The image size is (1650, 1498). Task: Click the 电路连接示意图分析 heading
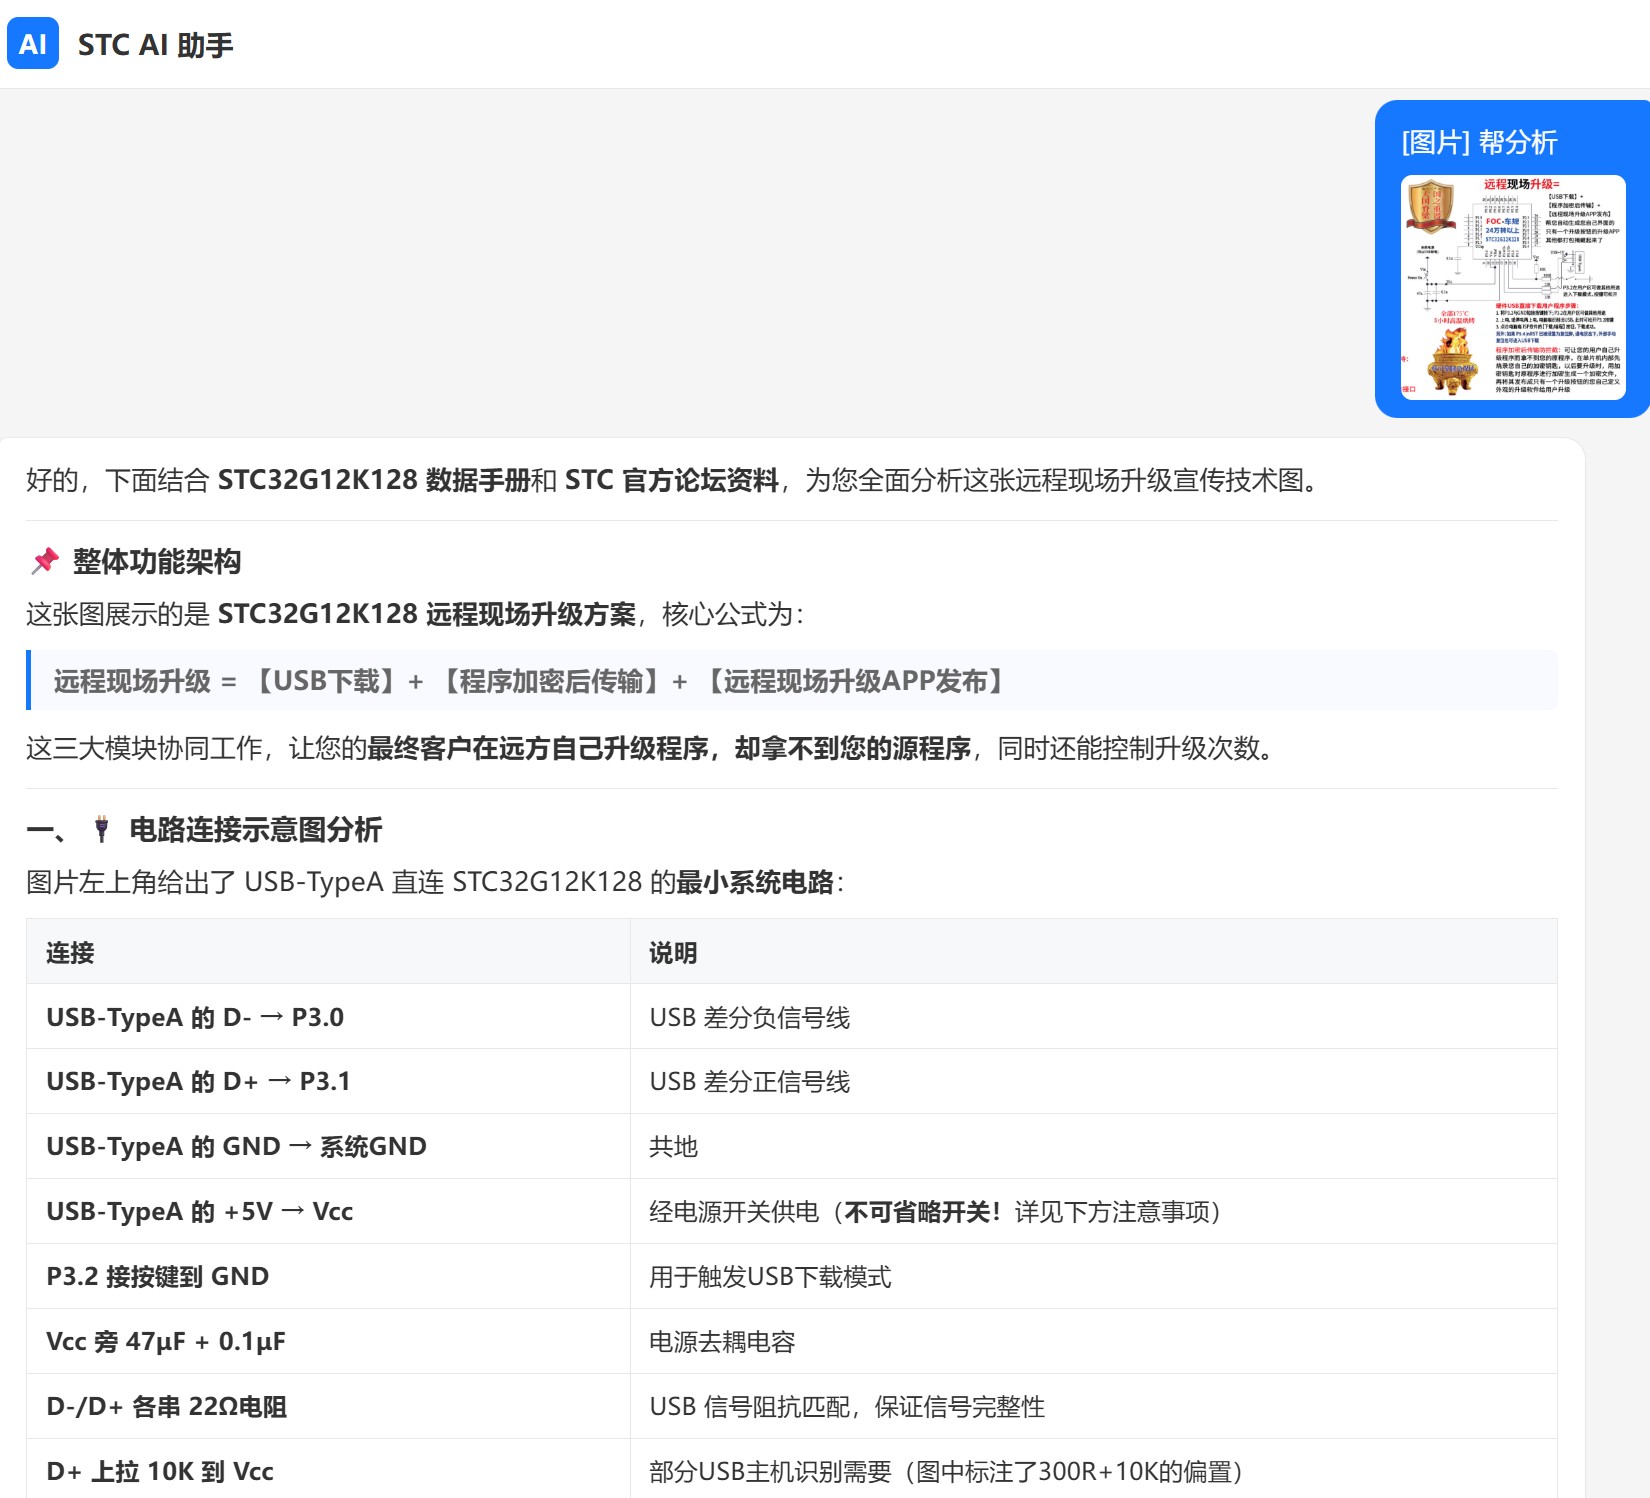pyautogui.click(x=256, y=829)
